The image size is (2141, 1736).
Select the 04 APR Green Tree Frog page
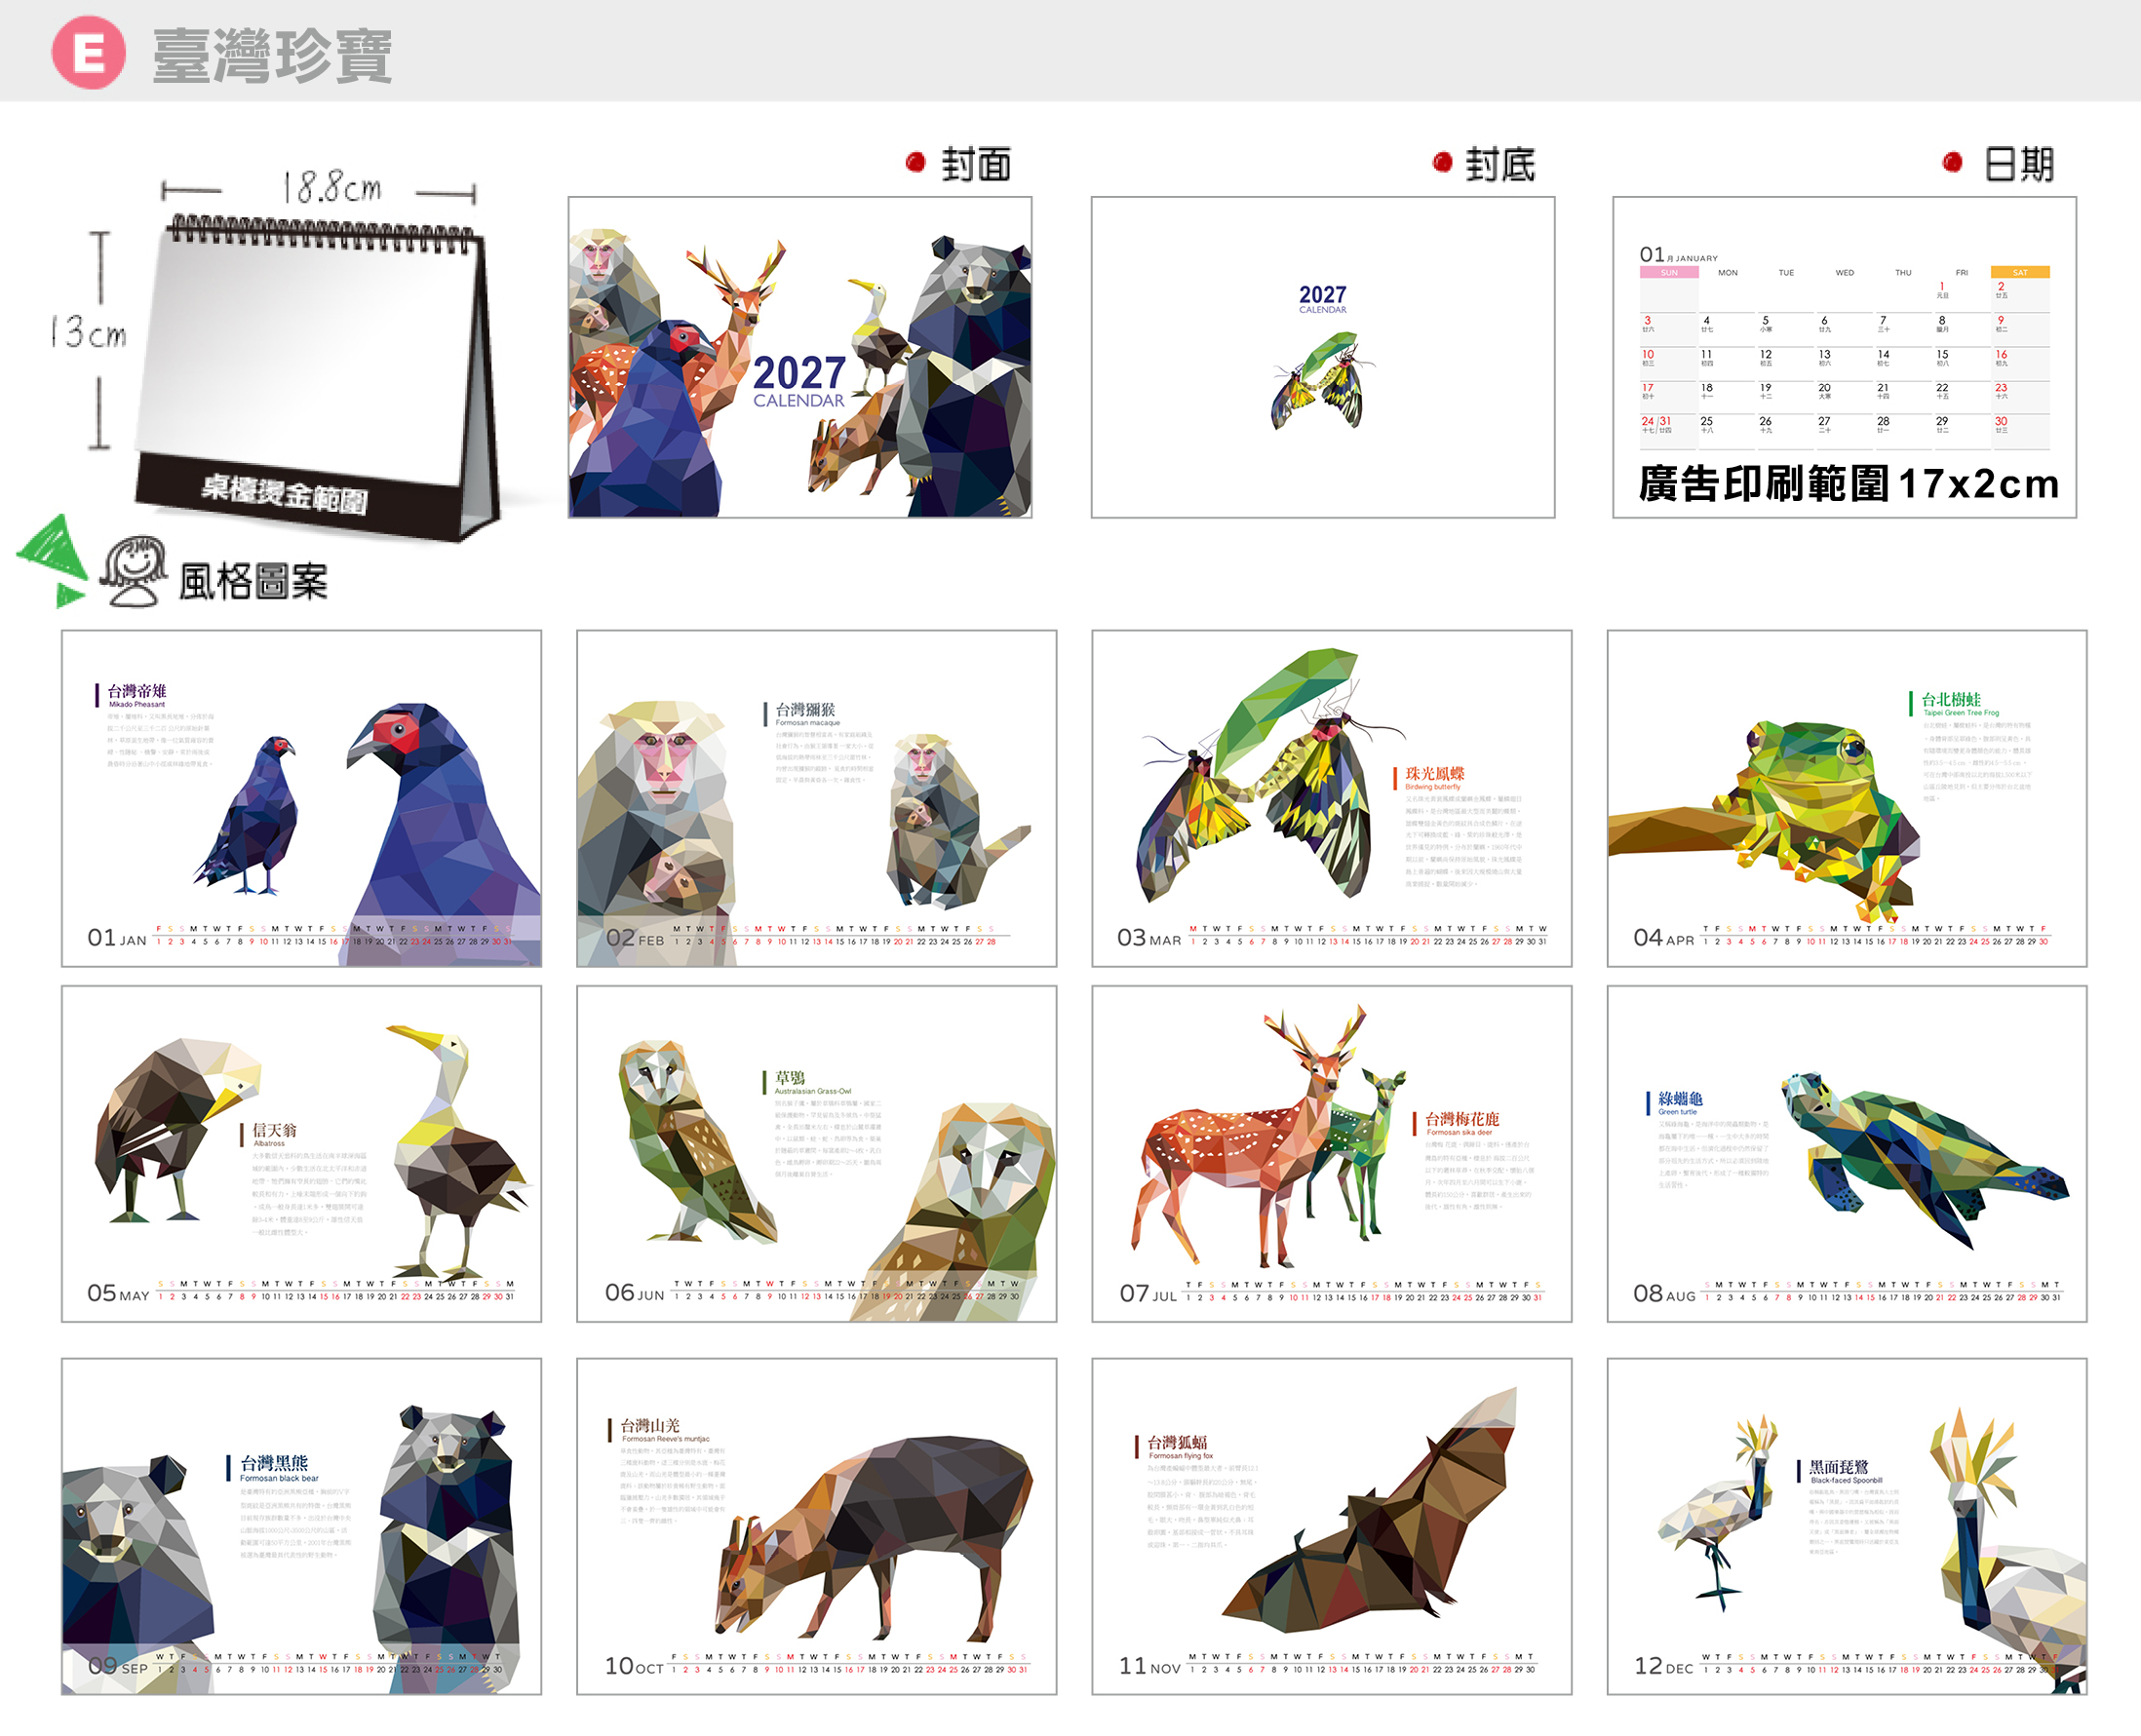pyautogui.click(x=1846, y=798)
